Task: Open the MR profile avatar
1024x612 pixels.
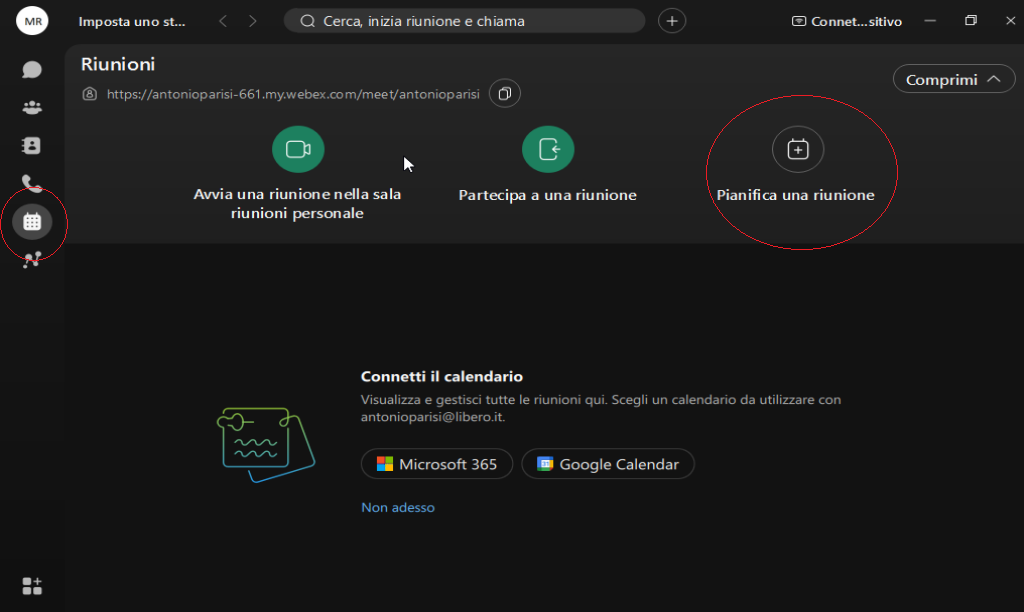Action: (x=32, y=21)
